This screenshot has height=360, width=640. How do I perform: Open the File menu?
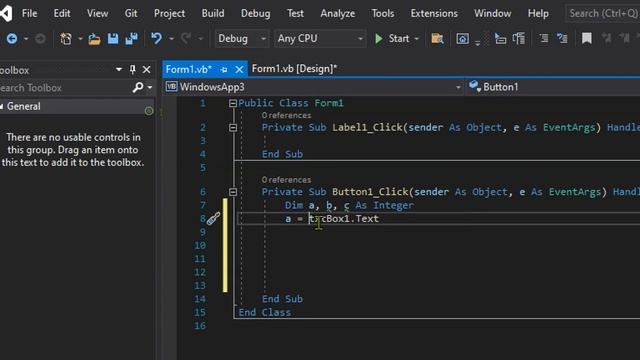[29, 13]
